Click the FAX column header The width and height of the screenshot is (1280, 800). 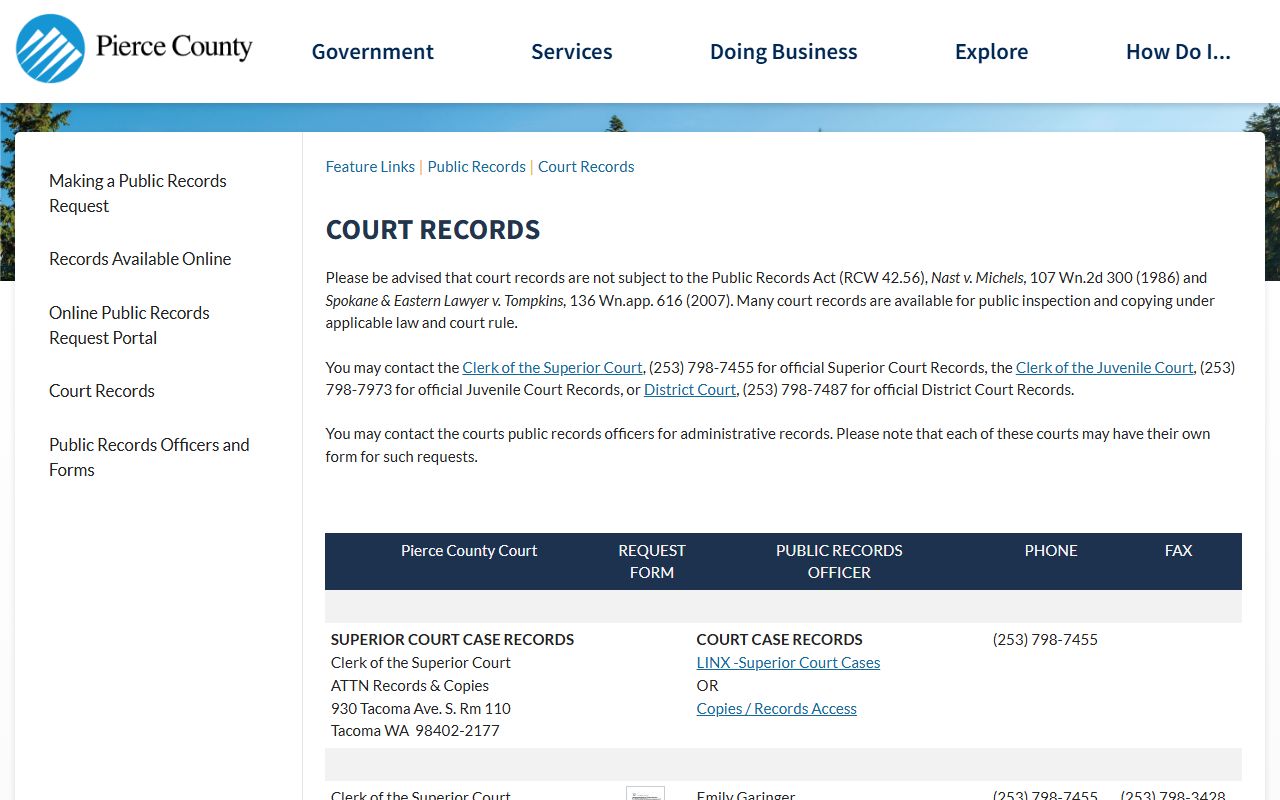(1179, 551)
